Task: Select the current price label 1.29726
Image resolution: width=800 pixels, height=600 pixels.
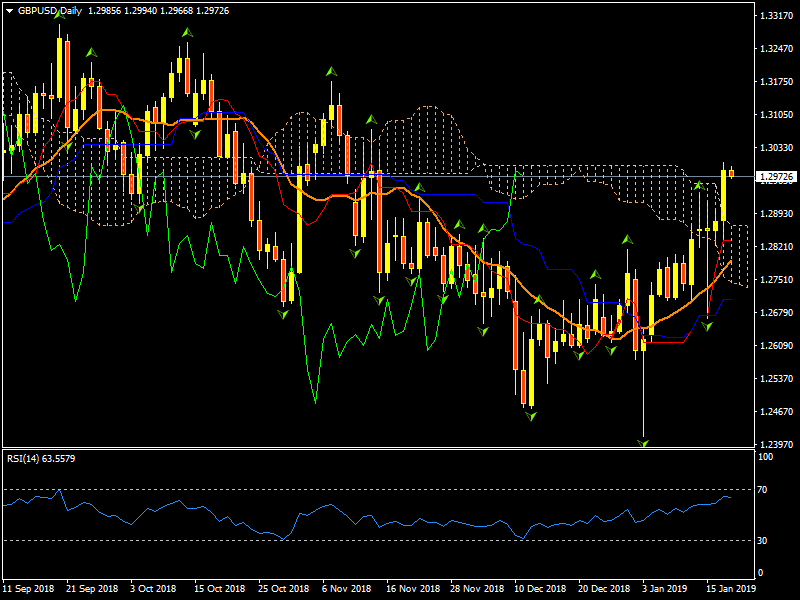Action: 776,177
